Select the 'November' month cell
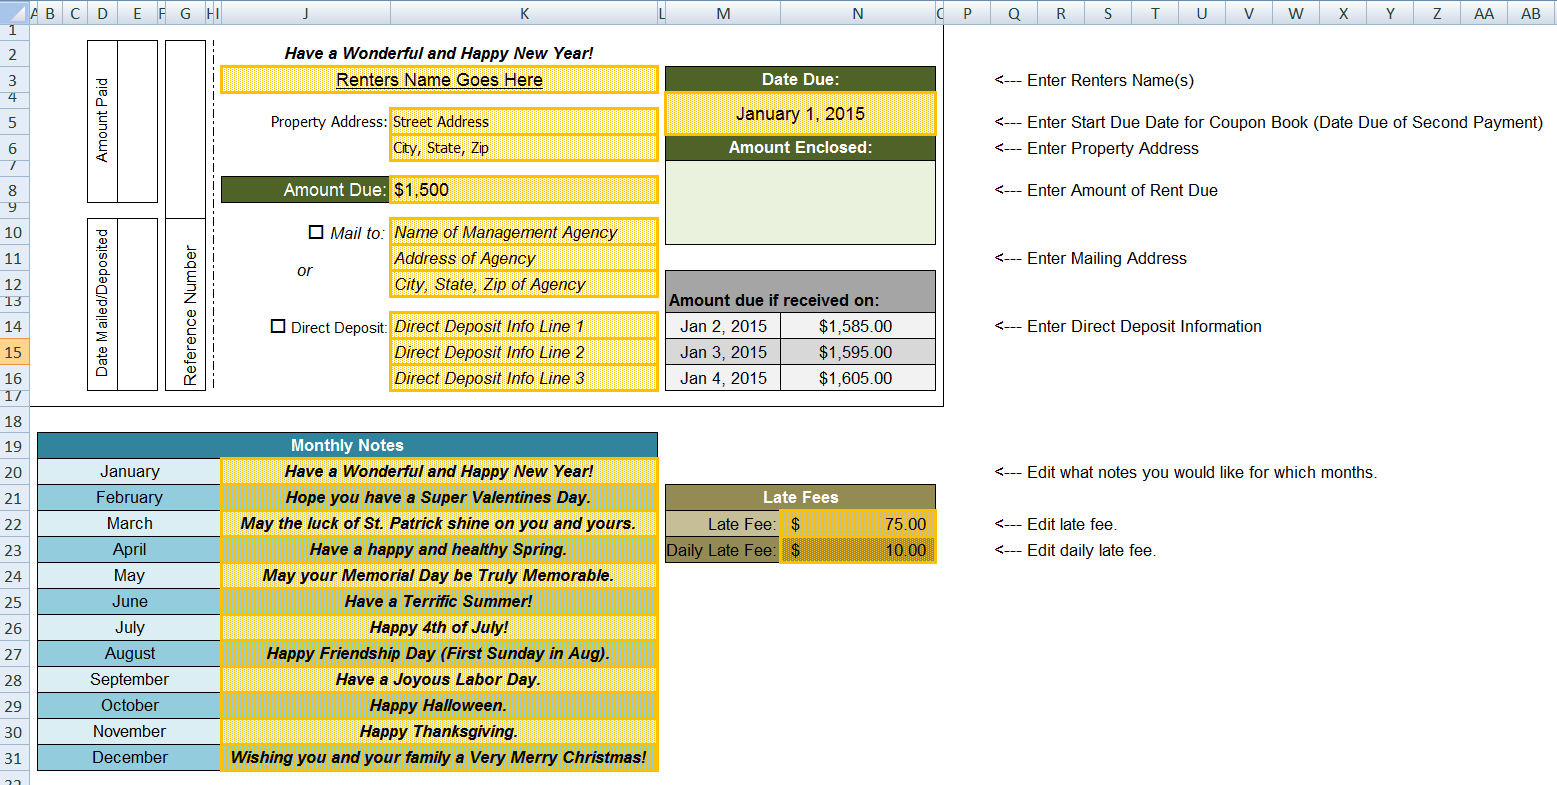The image size is (1557, 785). click(x=129, y=731)
